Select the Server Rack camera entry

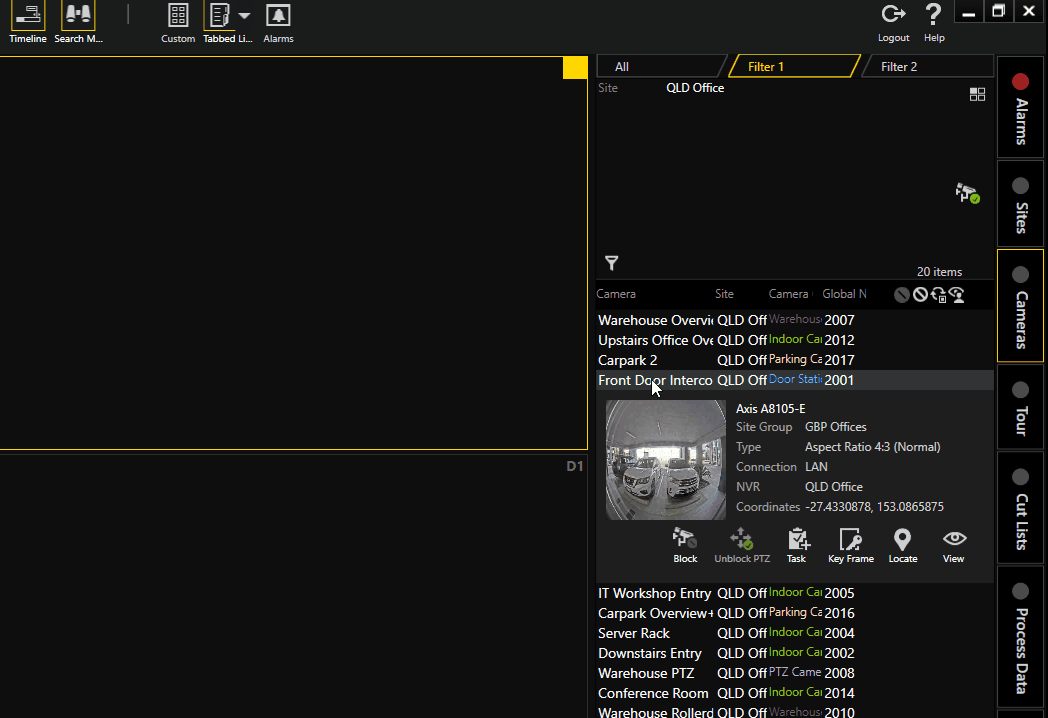tap(634, 633)
